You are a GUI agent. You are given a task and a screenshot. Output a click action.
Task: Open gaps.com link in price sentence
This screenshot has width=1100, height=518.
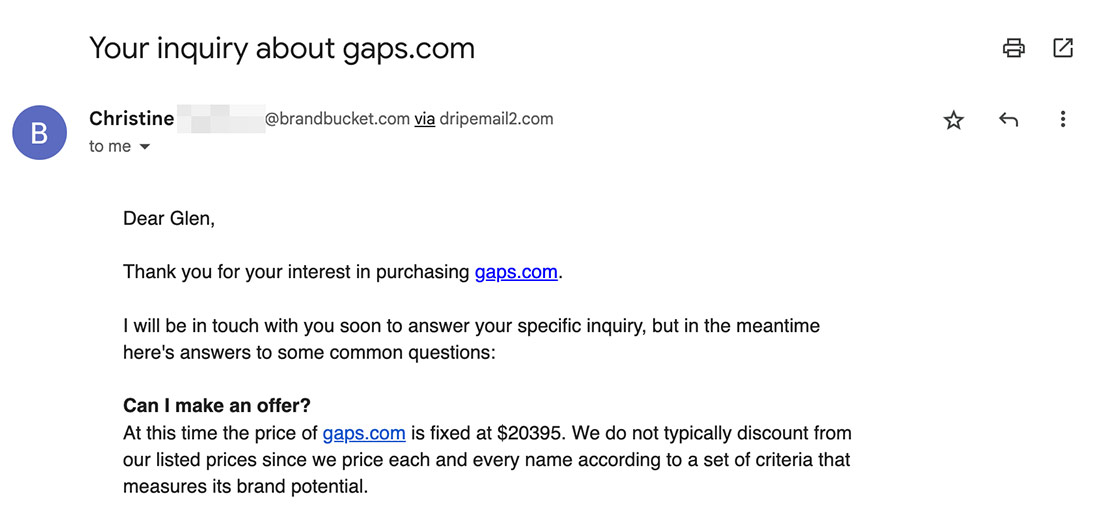pos(364,433)
